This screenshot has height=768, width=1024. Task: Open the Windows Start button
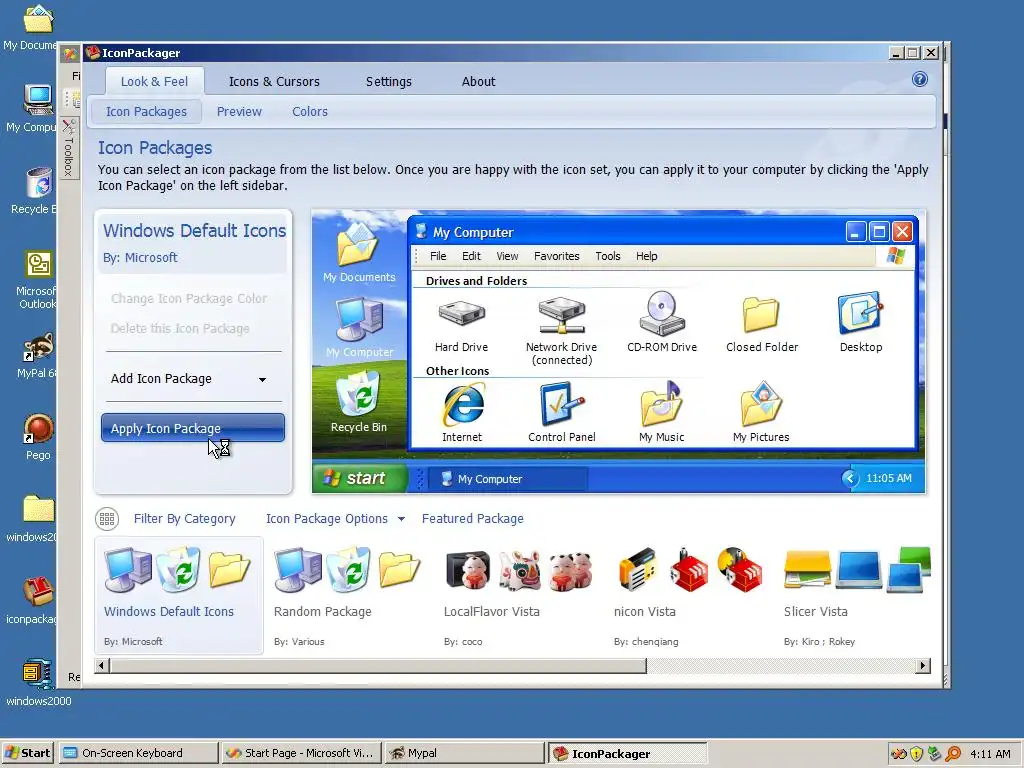pos(28,753)
